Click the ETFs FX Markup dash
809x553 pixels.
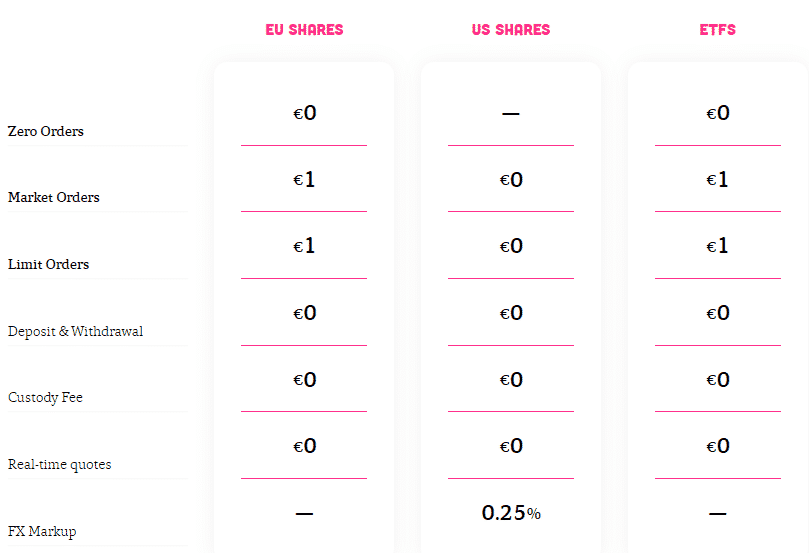(x=718, y=514)
